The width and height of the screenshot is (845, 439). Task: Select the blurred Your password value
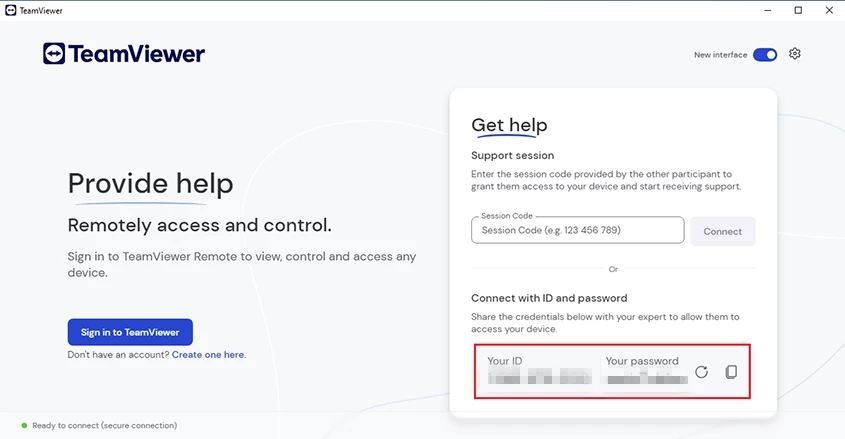[x=647, y=377]
